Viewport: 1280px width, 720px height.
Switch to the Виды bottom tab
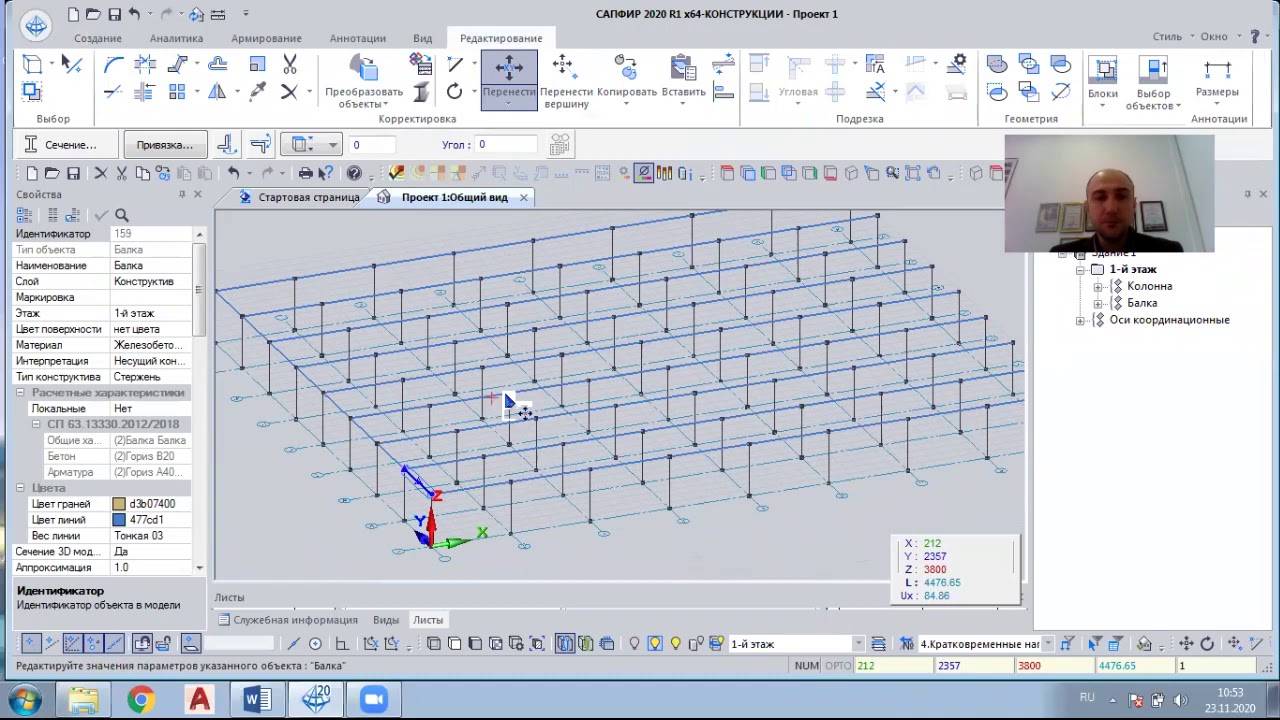386,620
